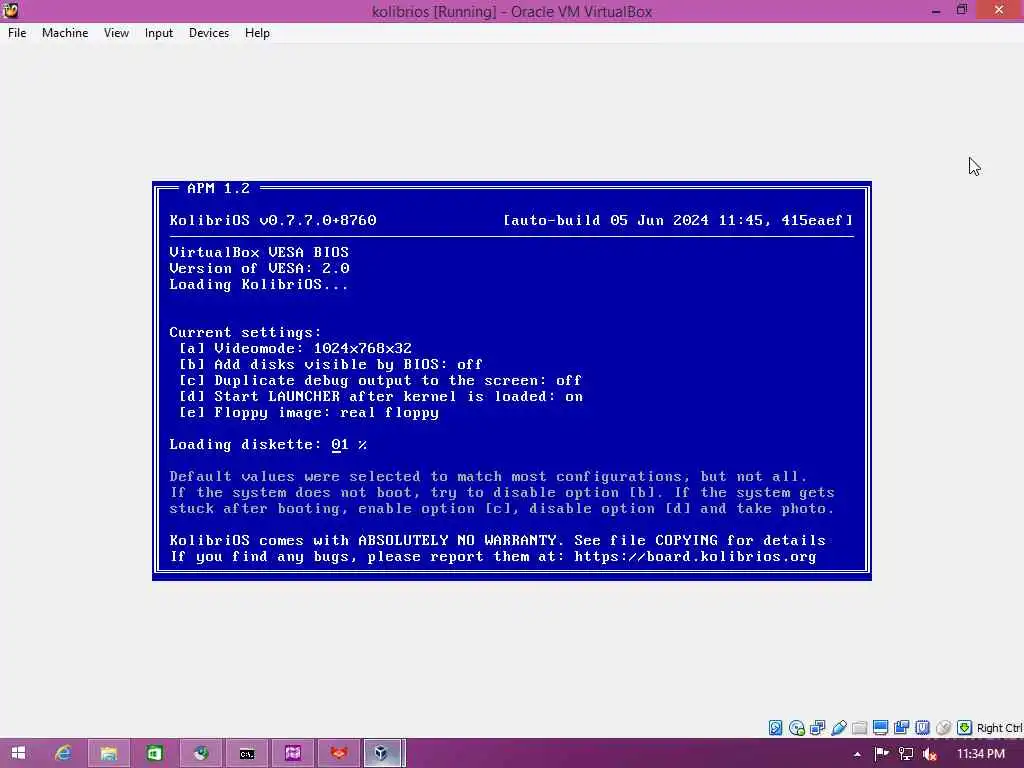Click the '[a] Videomode: 1024x768x32' line
This screenshot has width=1024, height=768.
(295, 348)
